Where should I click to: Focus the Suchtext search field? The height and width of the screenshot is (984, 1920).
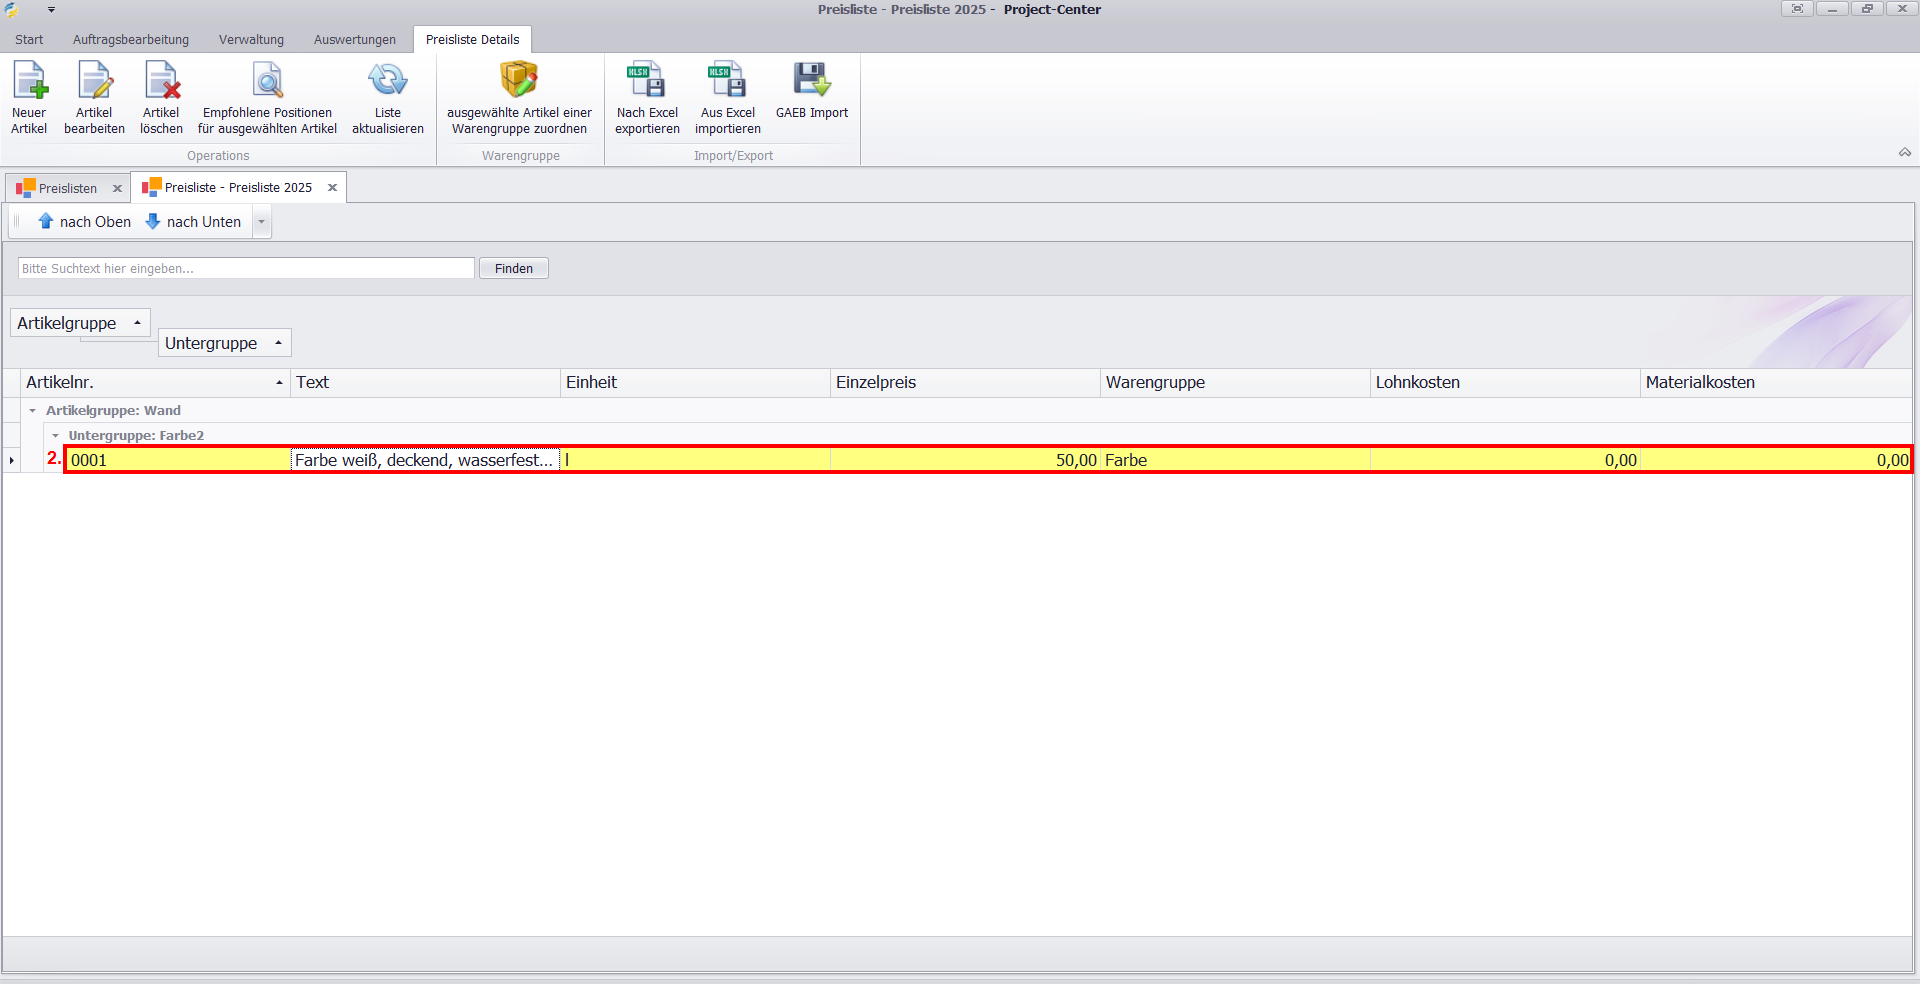(x=246, y=268)
